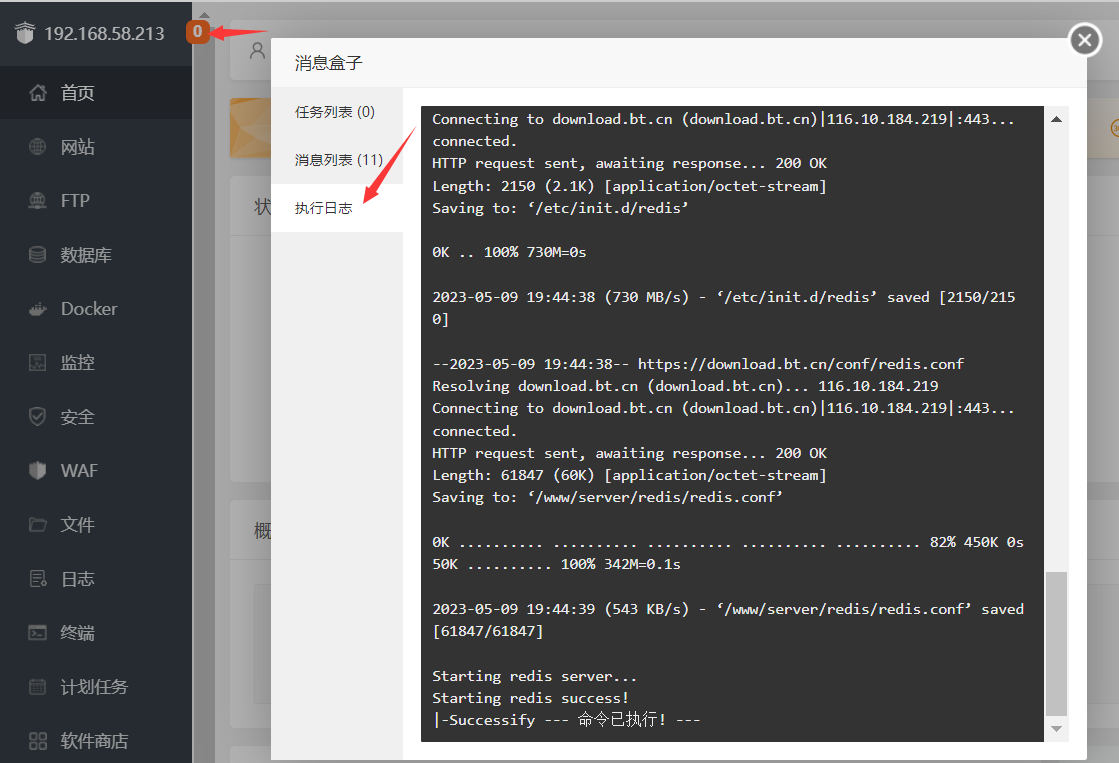Screen dimensions: 1119x763
Task: Open 计划任务 menu item
Action: click(96, 687)
